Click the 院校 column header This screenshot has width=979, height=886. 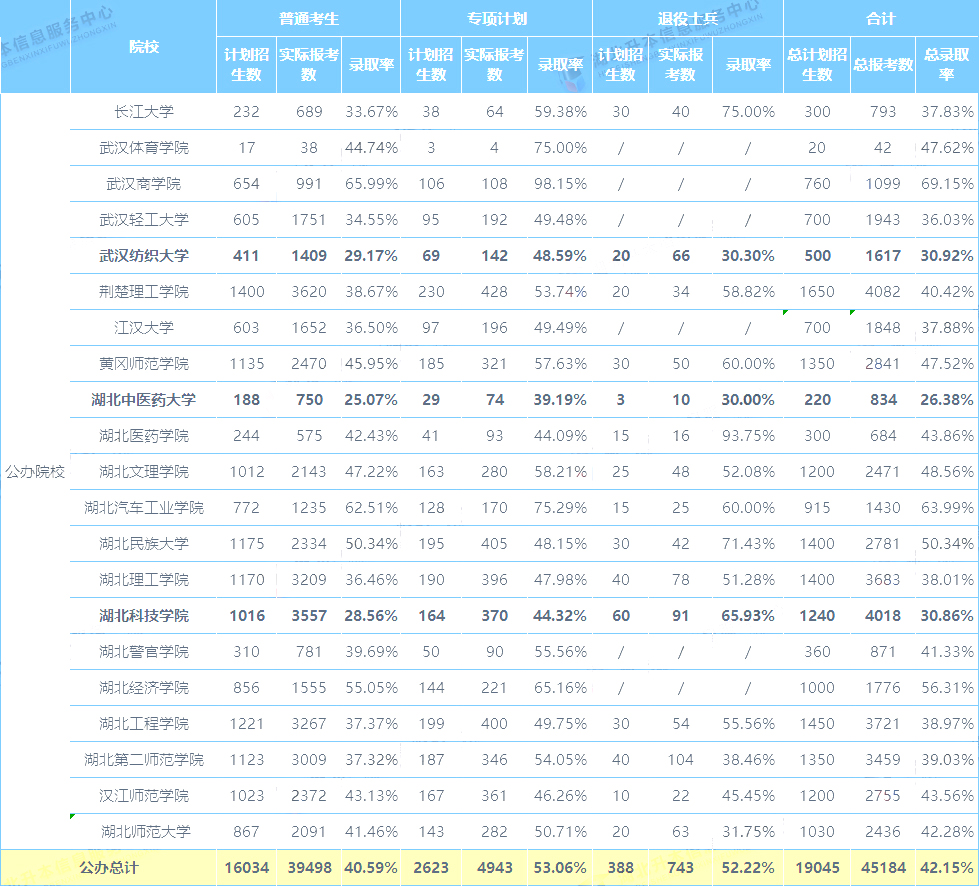pos(144,47)
